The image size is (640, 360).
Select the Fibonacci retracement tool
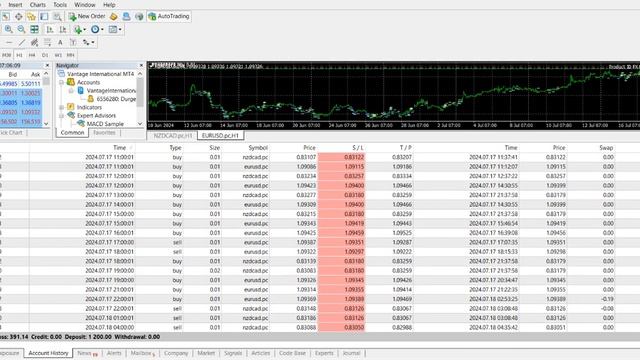point(47,42)
